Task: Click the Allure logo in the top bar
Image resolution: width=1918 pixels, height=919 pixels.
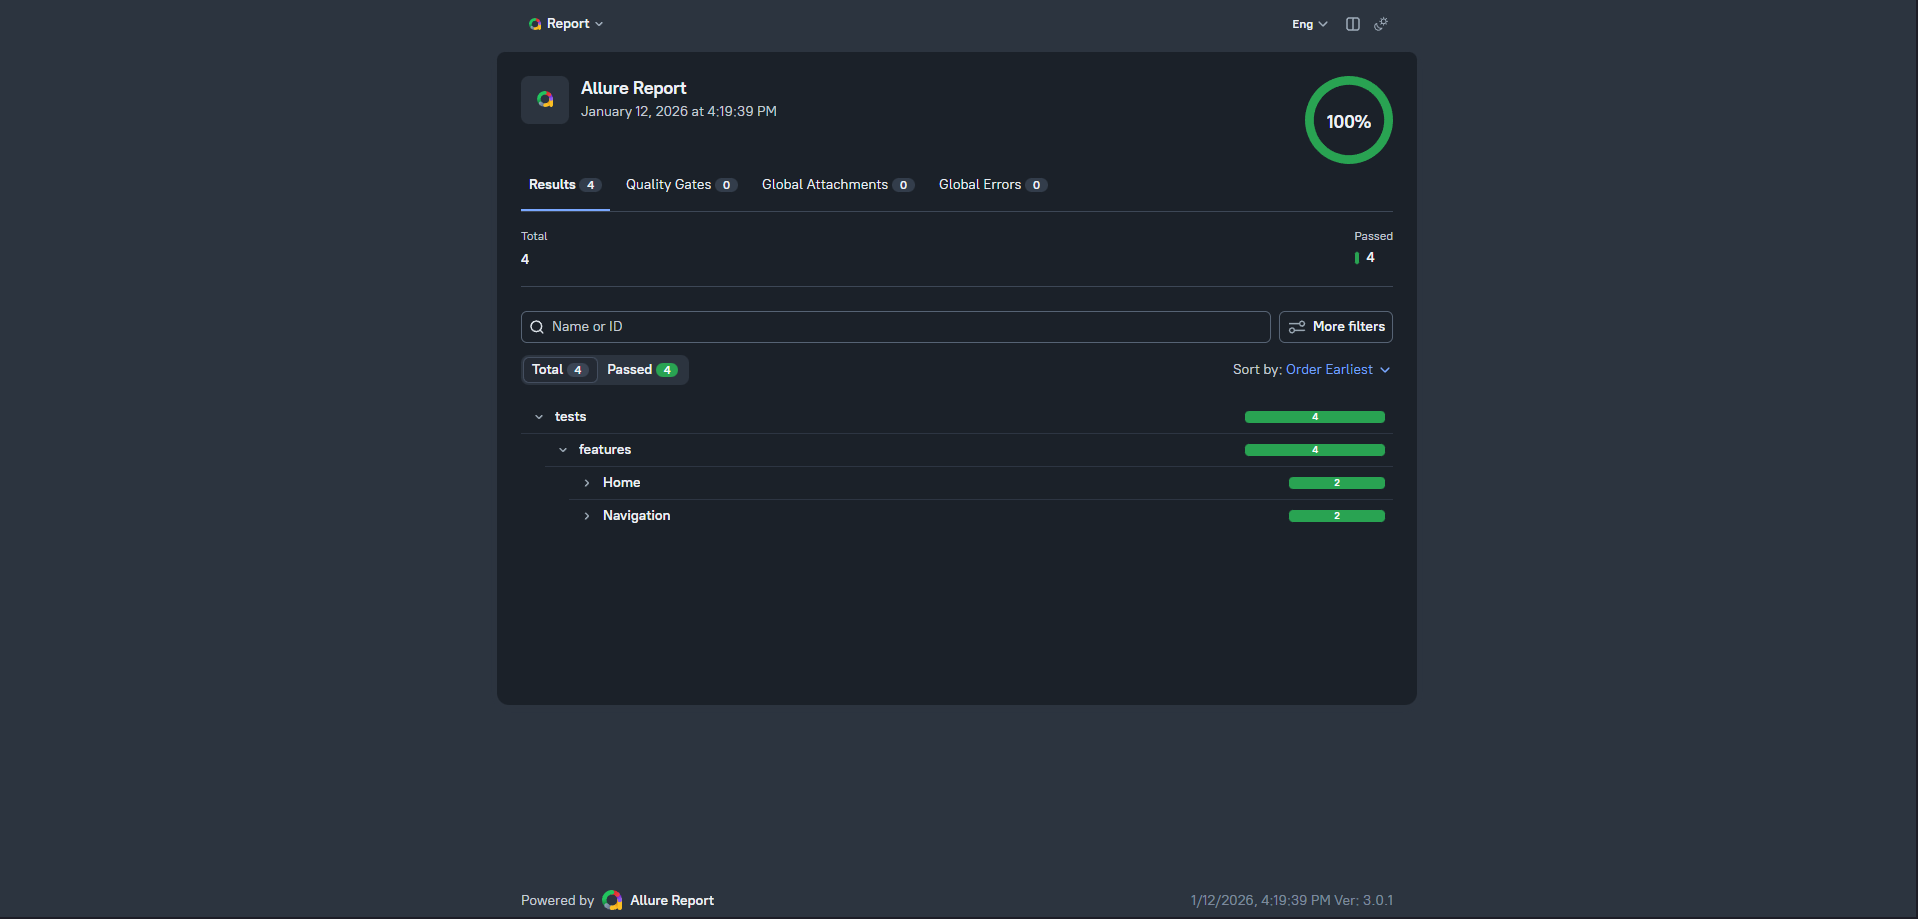Action: [x=535, y=23]
